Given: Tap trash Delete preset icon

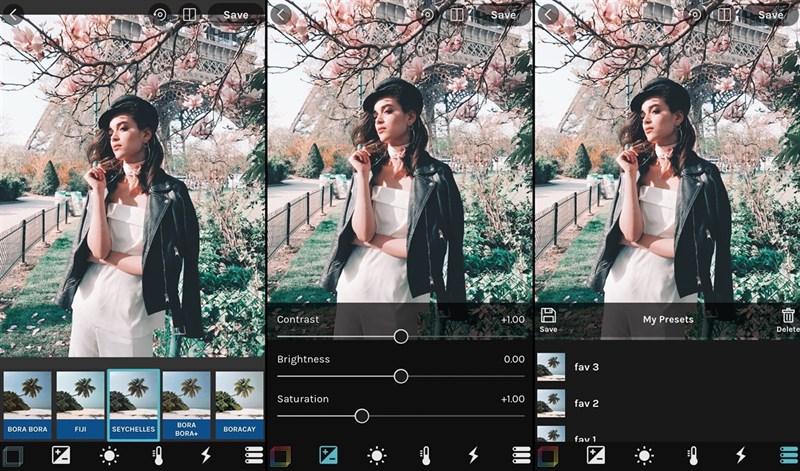Looking at the screenshot, I should tap(789, 320).
